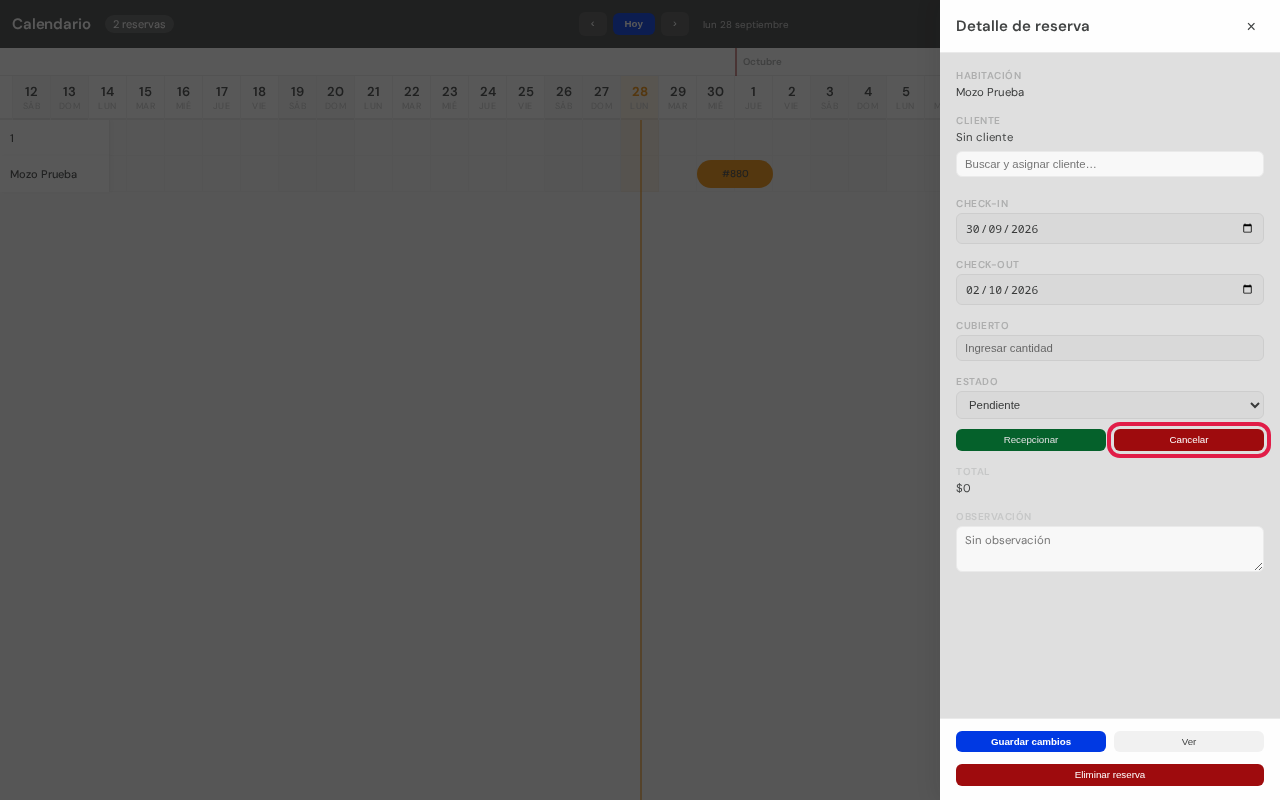
Task: Save with Guardar cambios button
Action: tap(1031, 741)
